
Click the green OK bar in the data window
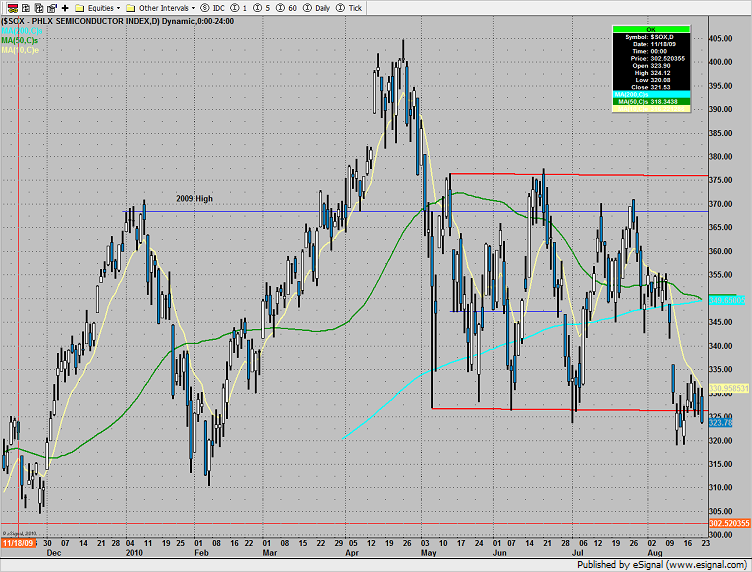651,29
